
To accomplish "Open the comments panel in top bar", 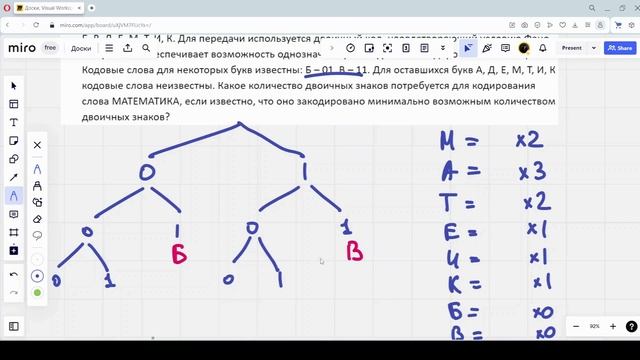I will point(505,48).
